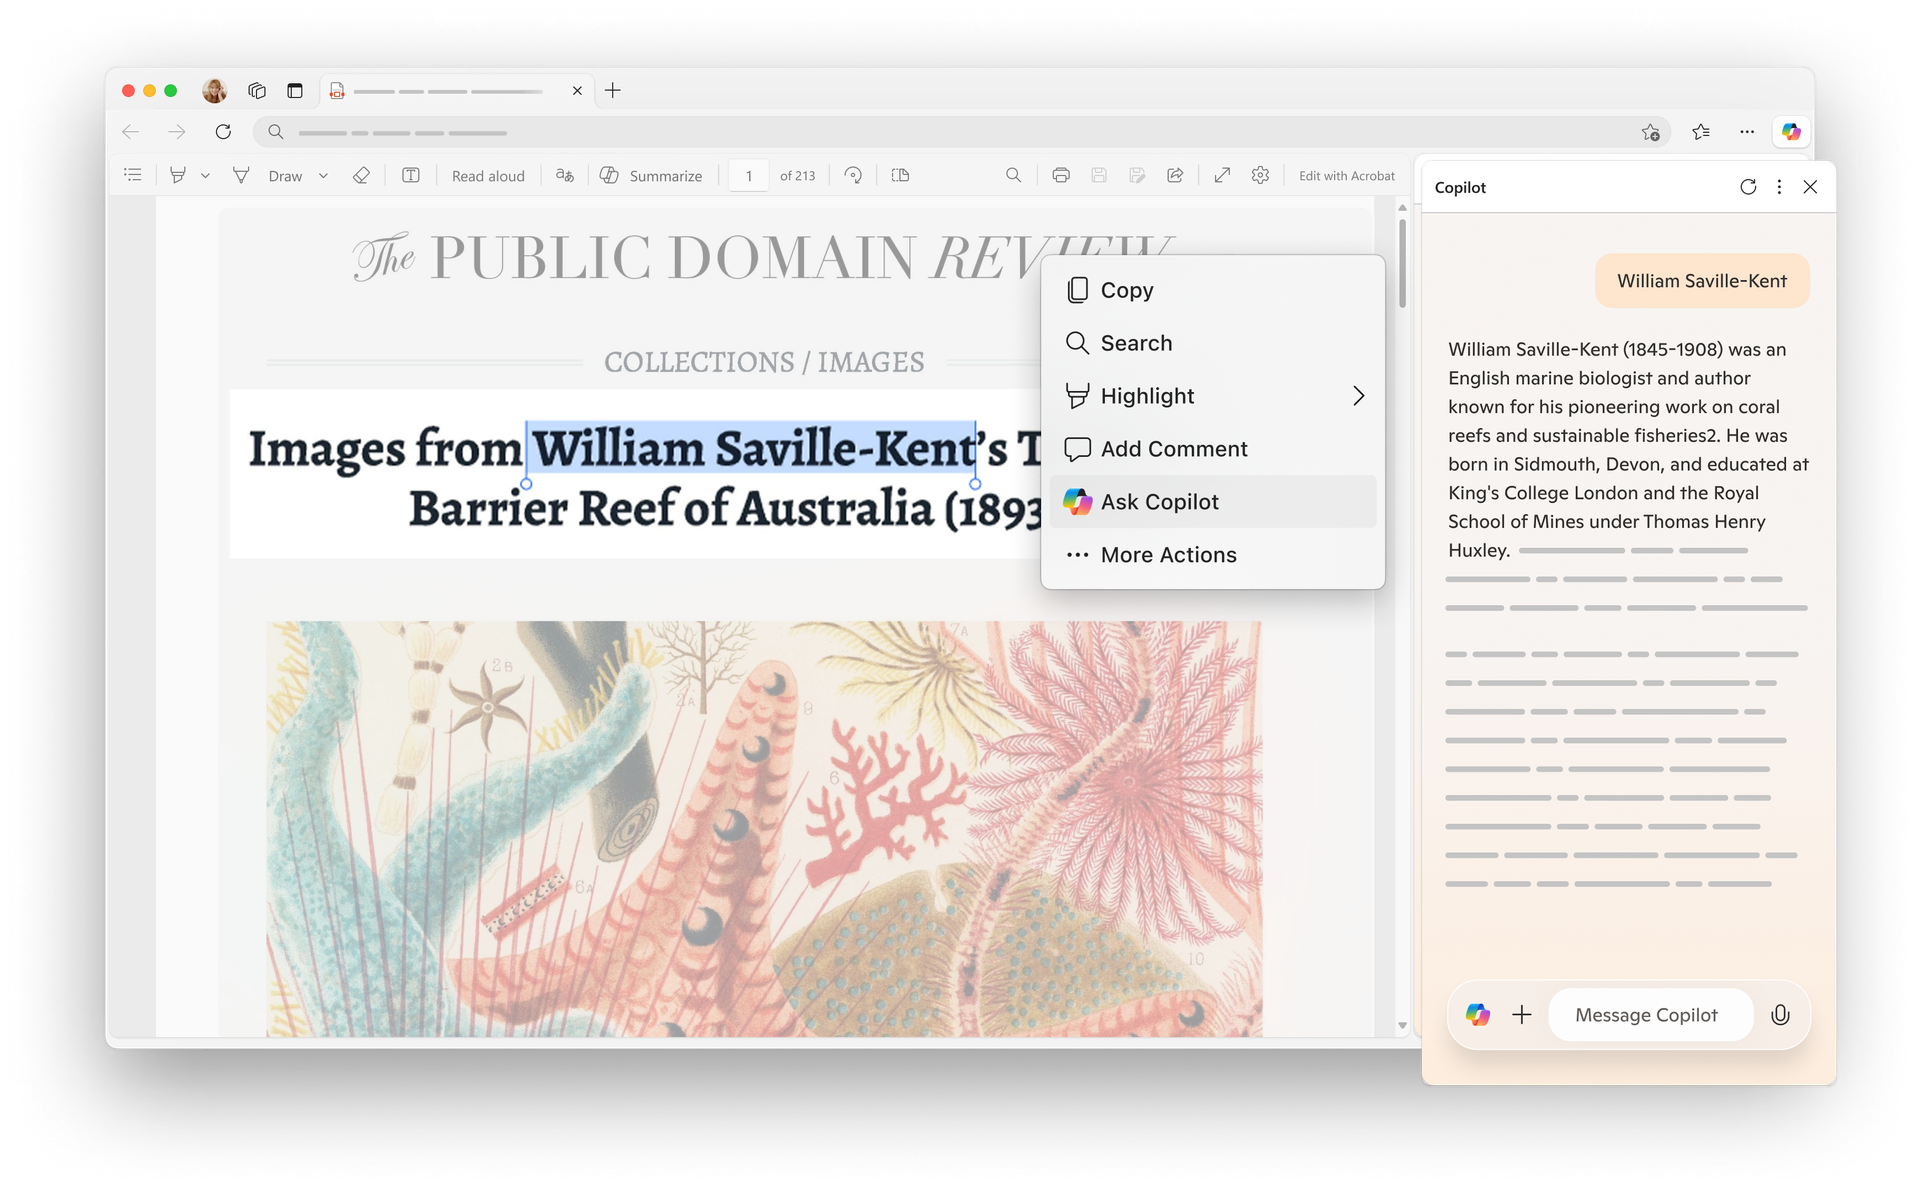Select the Erase tool
The height and width of the screenshot is (1192, 1920).
click(362, 175)
